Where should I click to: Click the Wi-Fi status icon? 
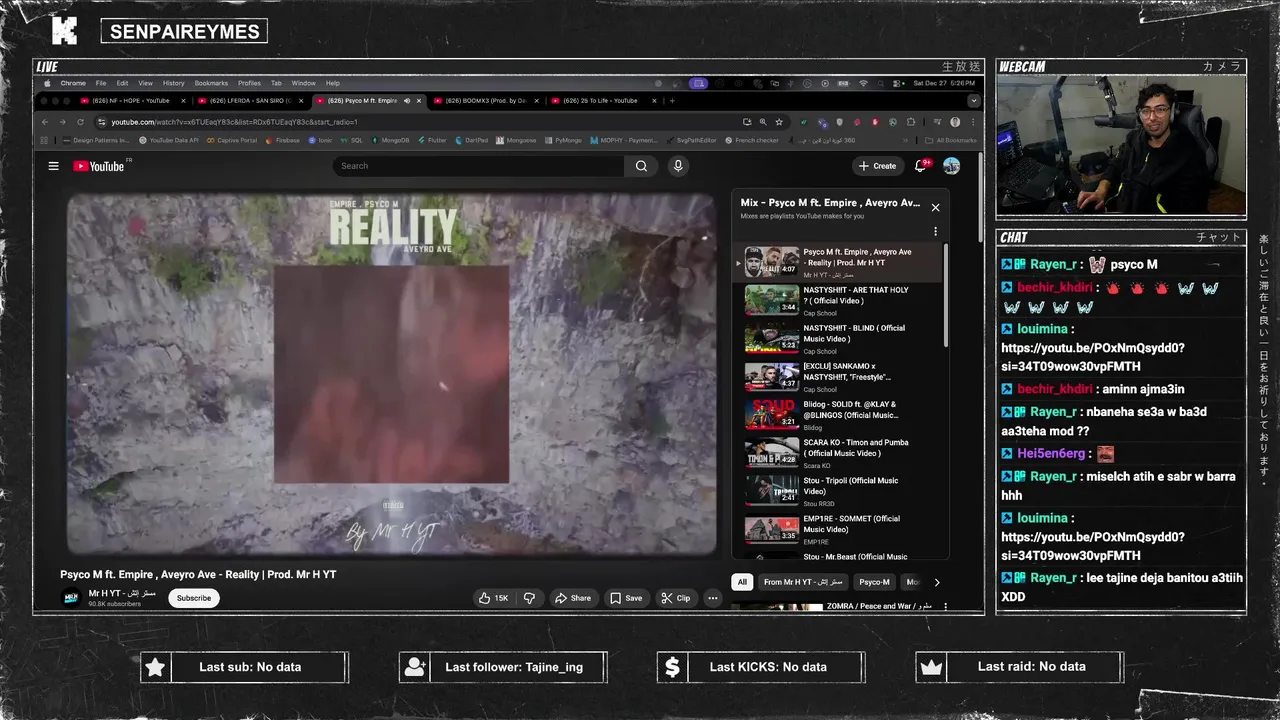864,83
